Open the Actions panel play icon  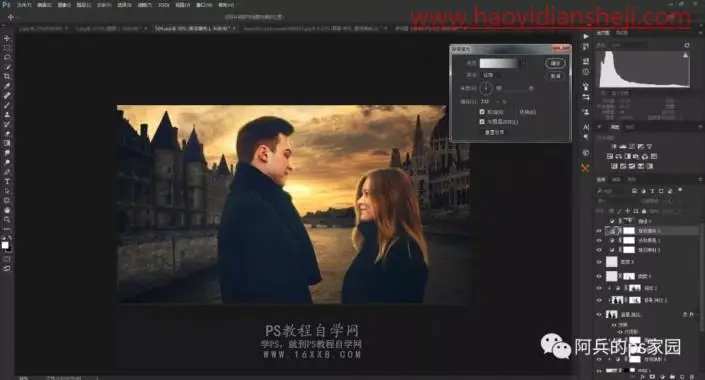(585, 36)
